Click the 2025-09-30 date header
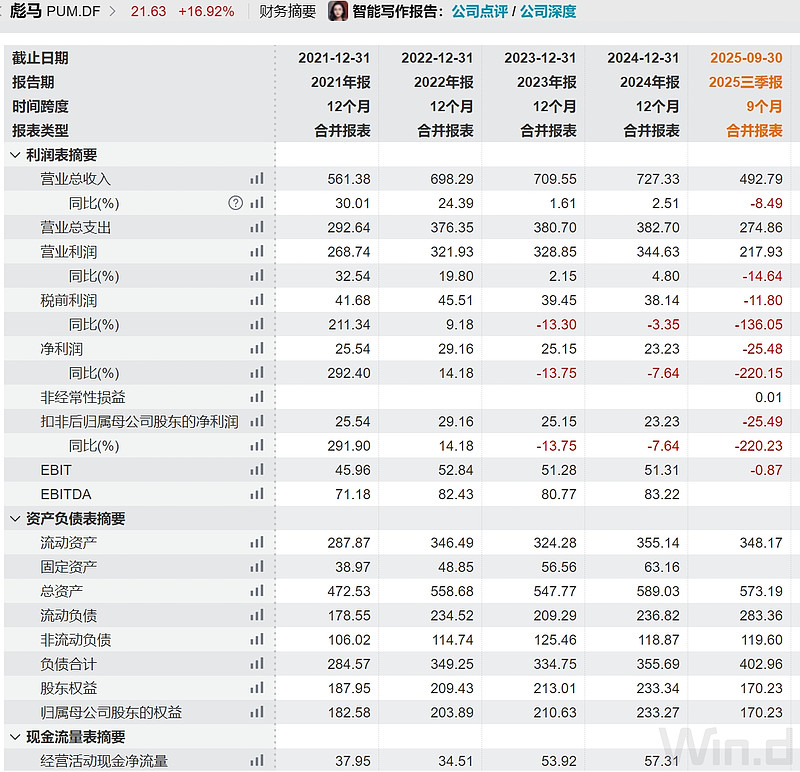Image resolution: width=800 pixels, height=772 pixels. [746, 58]
